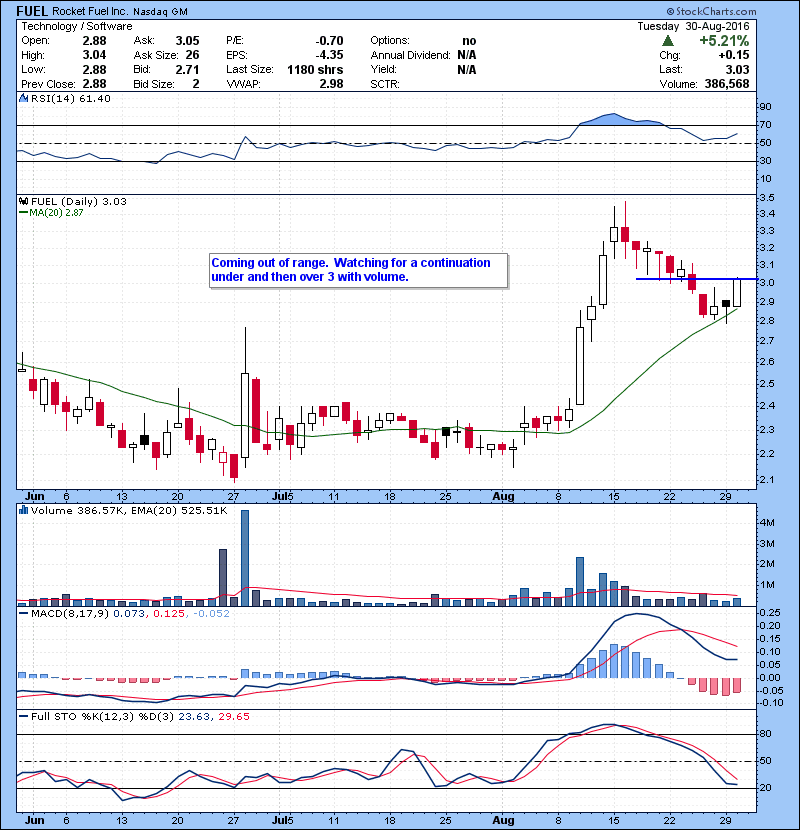Image resolution: width=800 pixels, height=830 pixels.
Task: Click the MA(20) 2.87 legend entry
Action: 51,212
